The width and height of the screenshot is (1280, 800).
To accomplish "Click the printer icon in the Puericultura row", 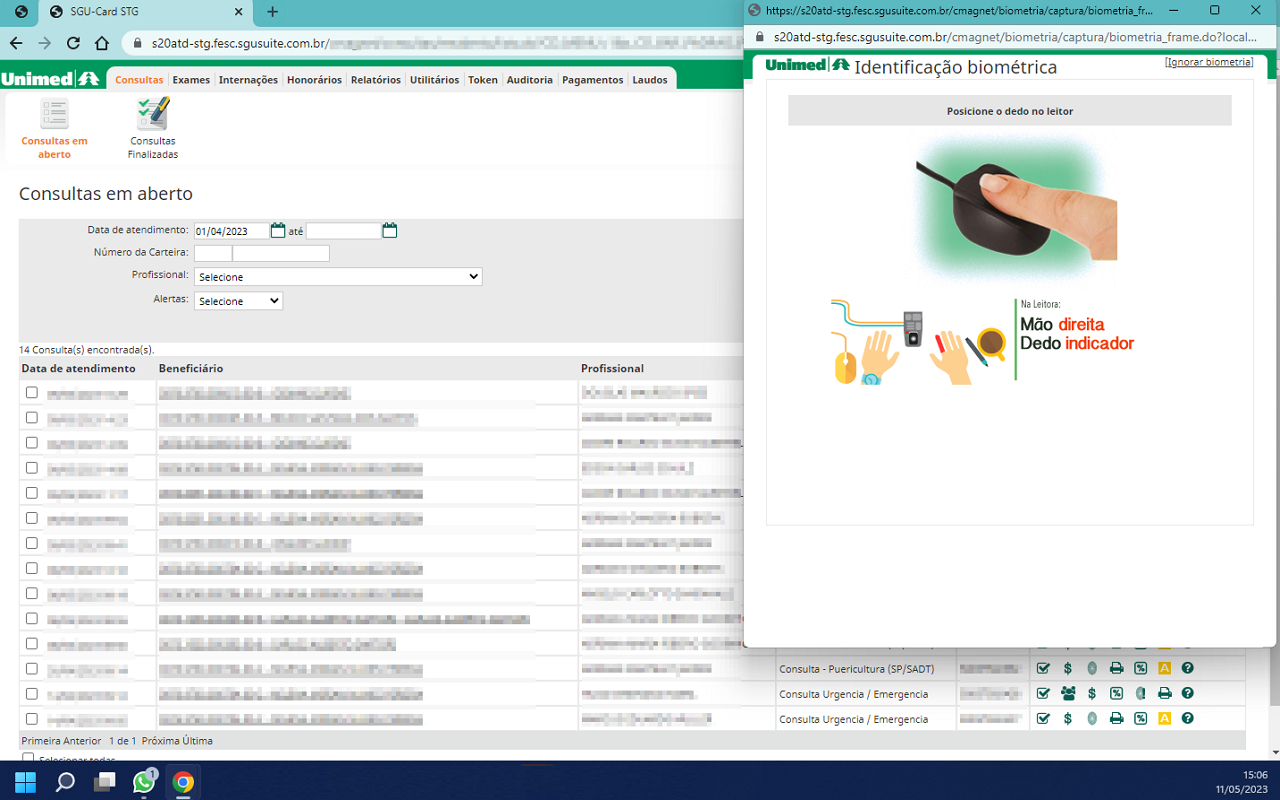I will coord(1116,669).
